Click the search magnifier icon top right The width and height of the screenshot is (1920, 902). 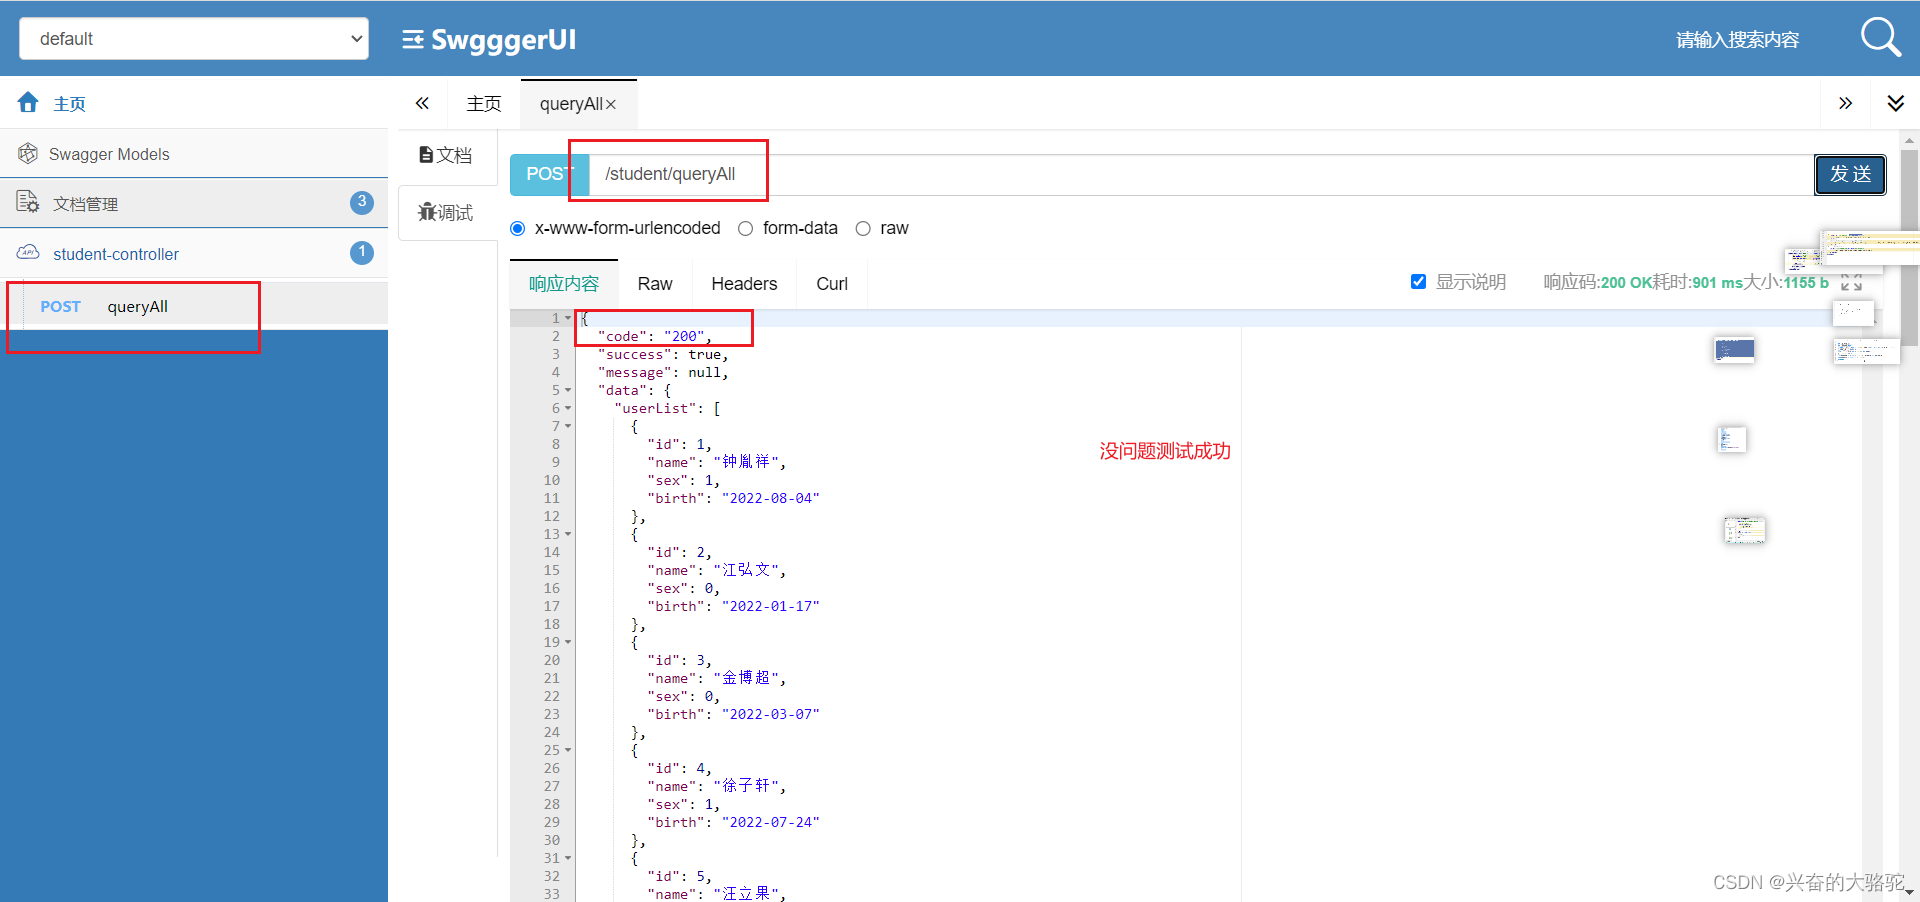(x=1880, y=37)
